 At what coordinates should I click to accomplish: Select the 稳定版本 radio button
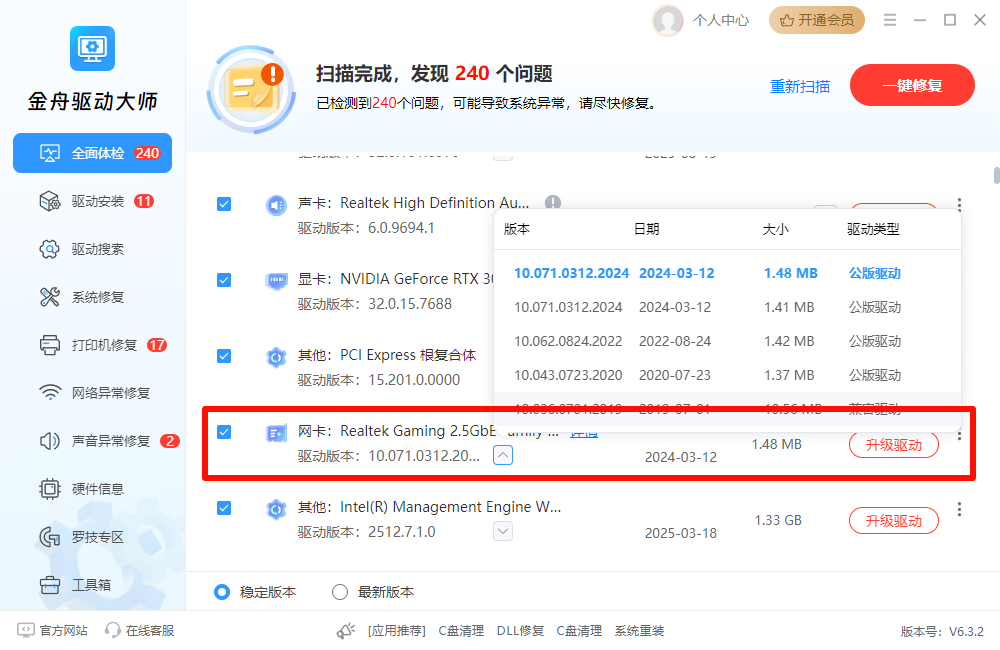[222, 592]
